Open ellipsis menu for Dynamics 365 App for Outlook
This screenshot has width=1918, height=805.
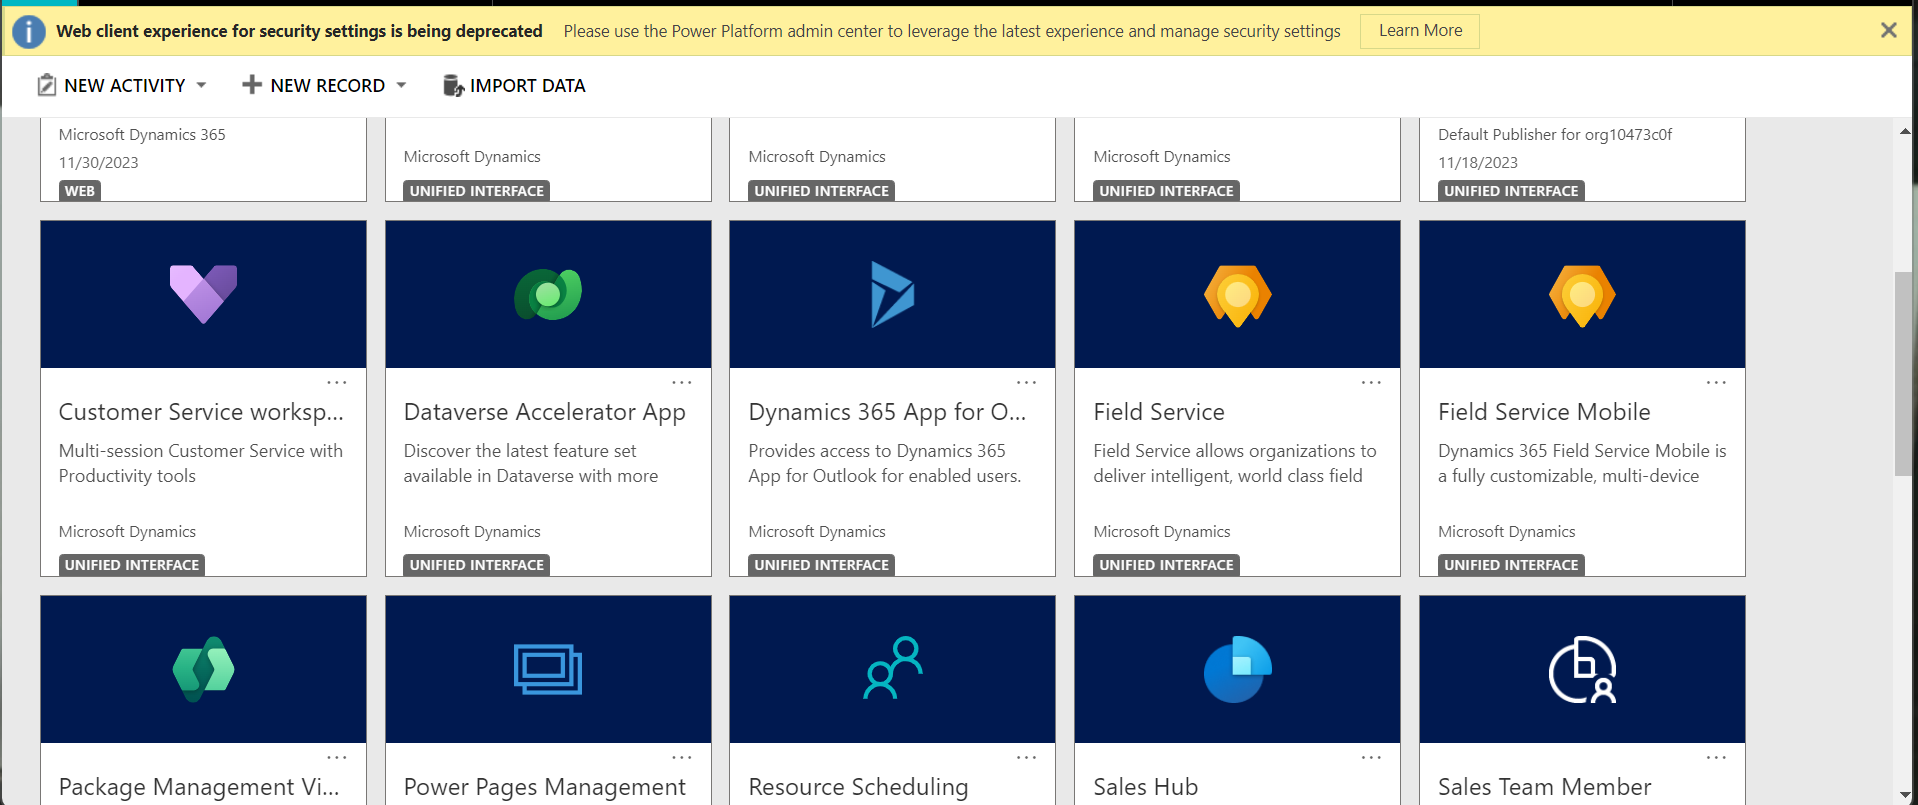coord(1027,382)
